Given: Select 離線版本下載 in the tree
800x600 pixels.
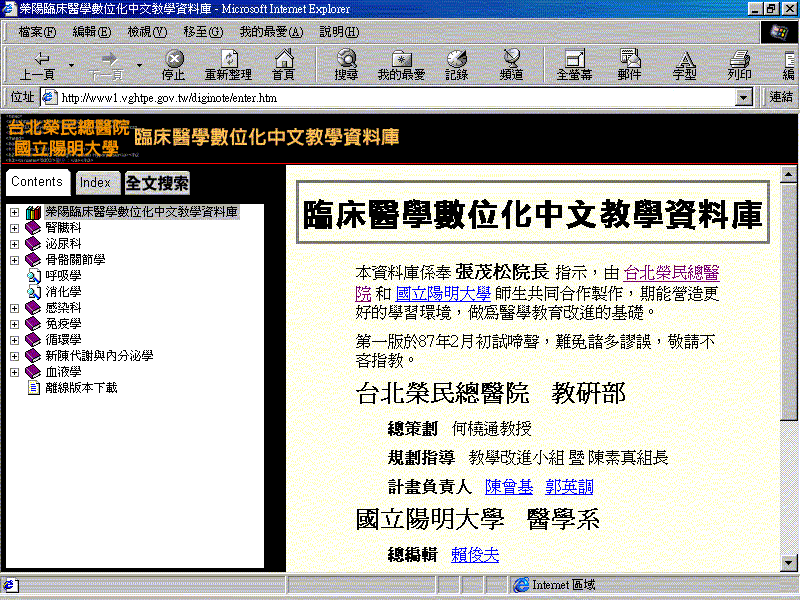Looking at the screenshot, I should (x=80, y=388).
